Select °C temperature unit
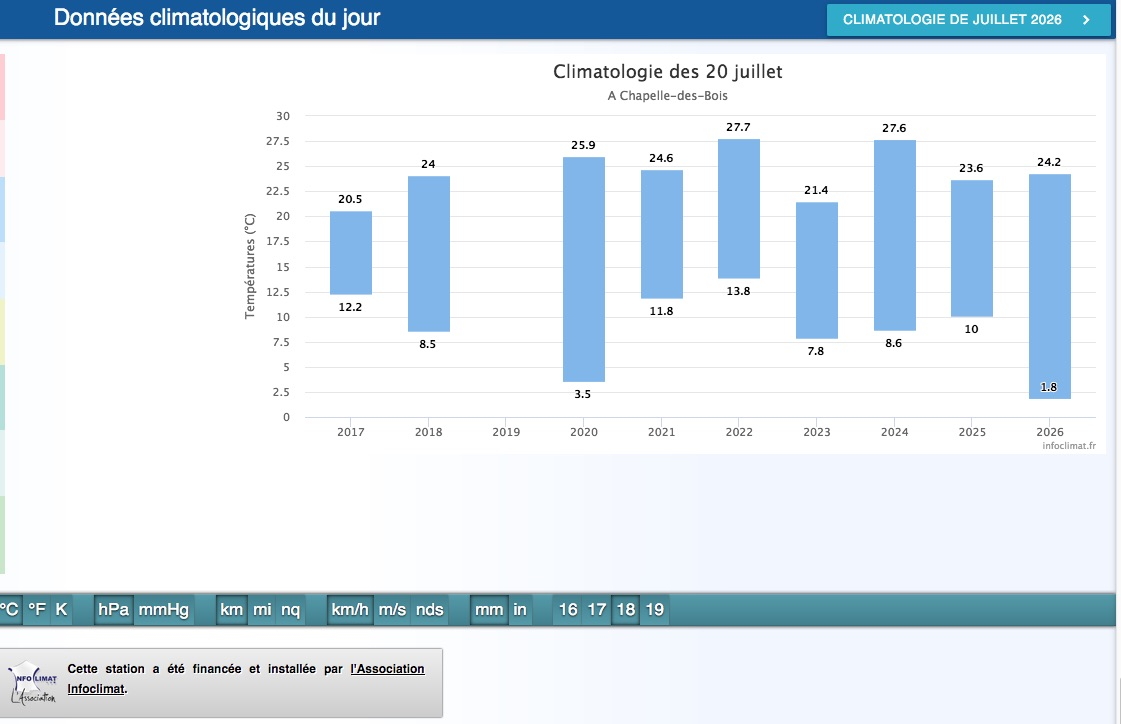This screenshot has height=724, width=1121. coord(10,610)
